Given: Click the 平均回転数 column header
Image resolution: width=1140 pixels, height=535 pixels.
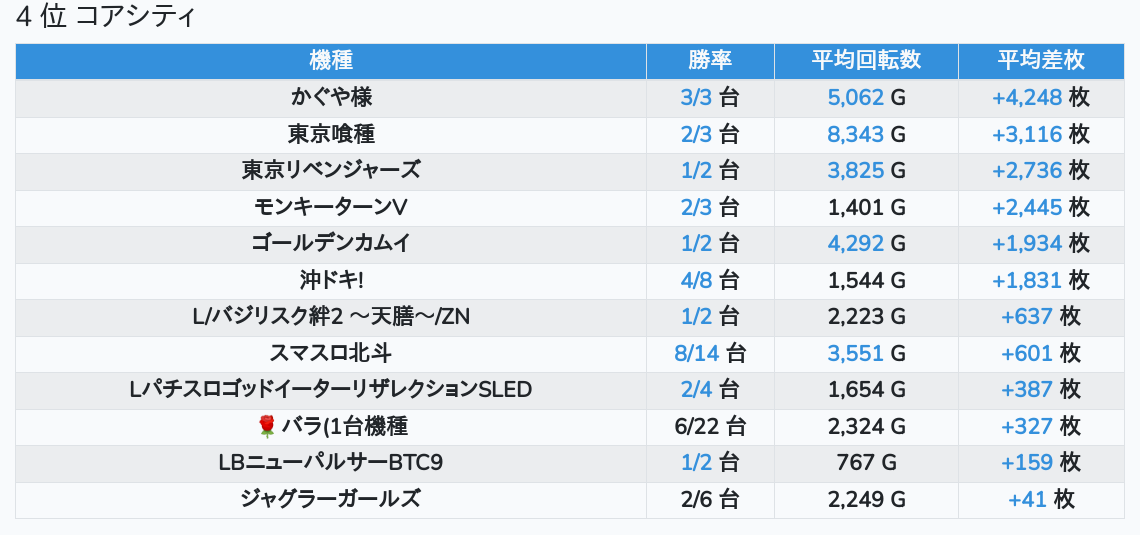Looking at the screenshot, I should click(x=866, y=61).
